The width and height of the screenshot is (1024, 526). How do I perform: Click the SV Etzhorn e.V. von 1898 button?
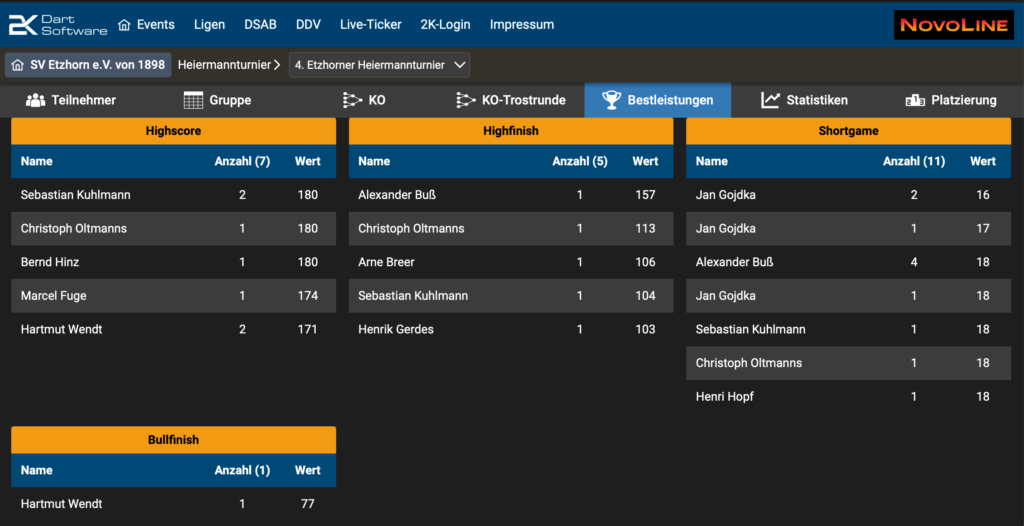pyautogui.click(x=88, y=65)
